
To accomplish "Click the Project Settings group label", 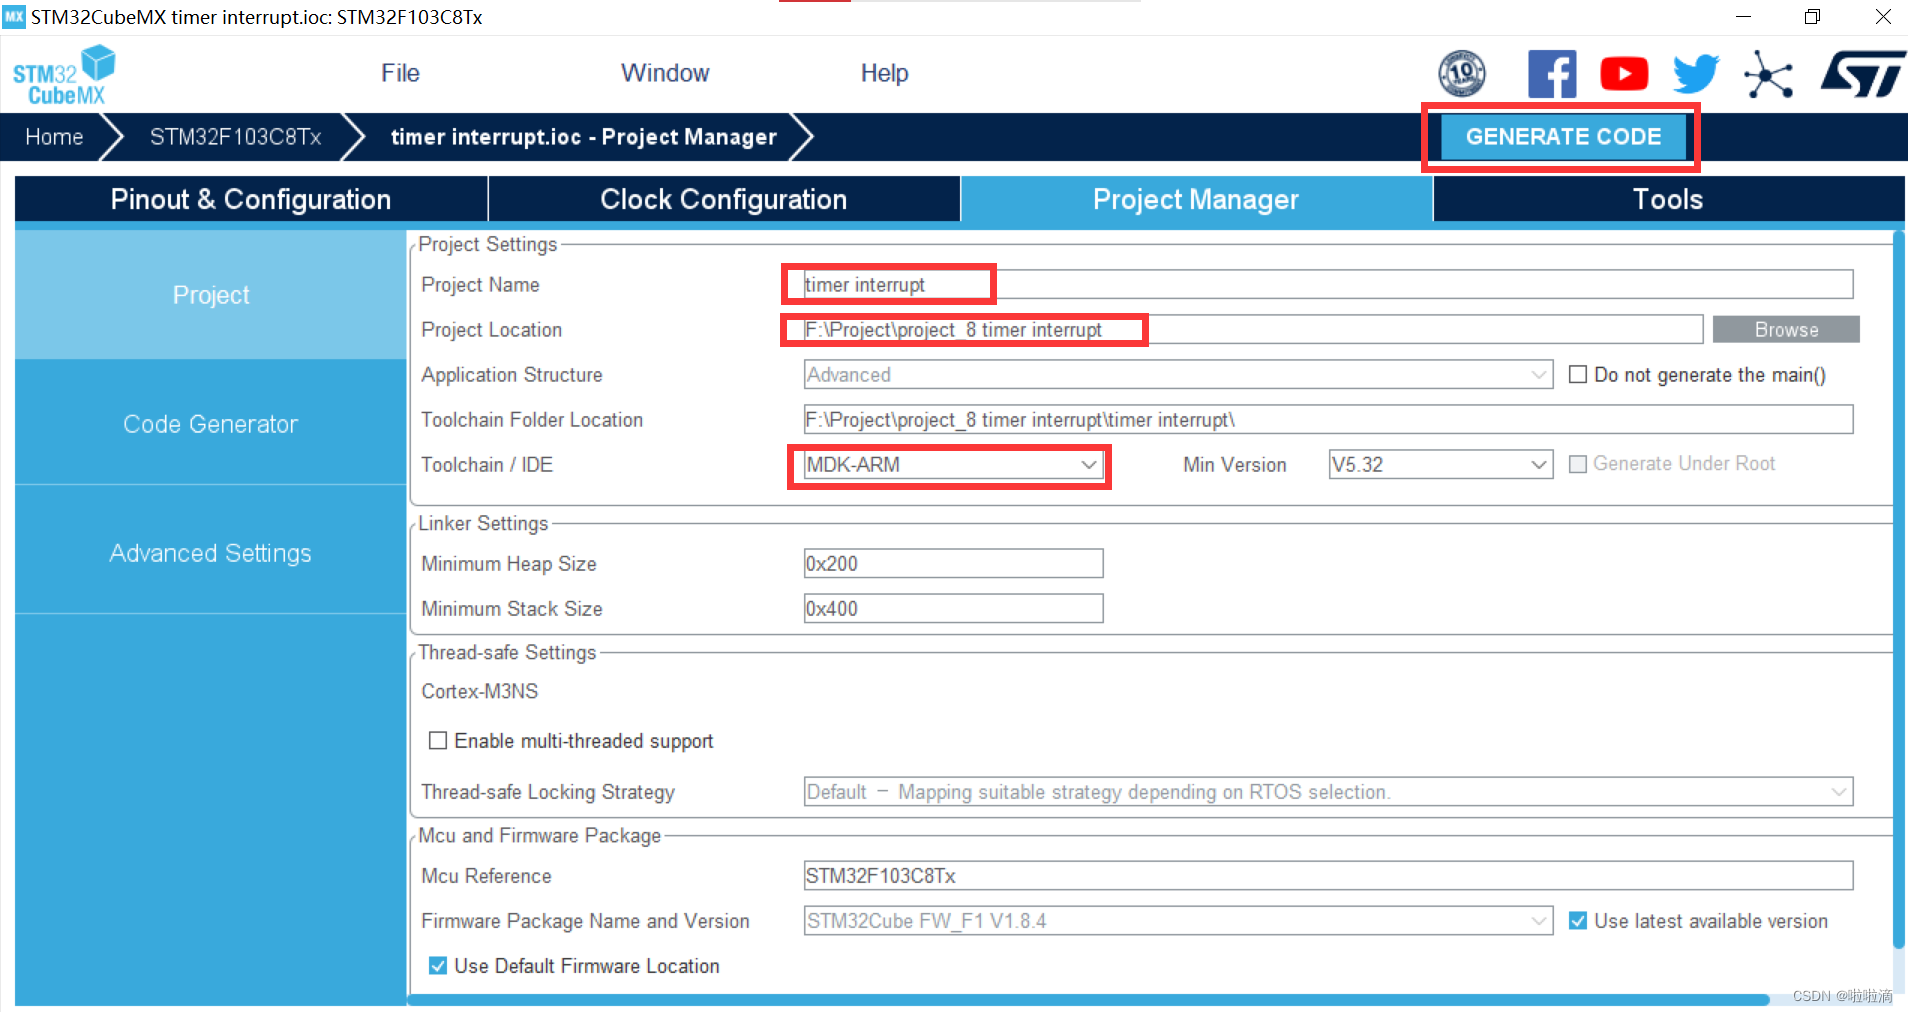I will [487, 244].
